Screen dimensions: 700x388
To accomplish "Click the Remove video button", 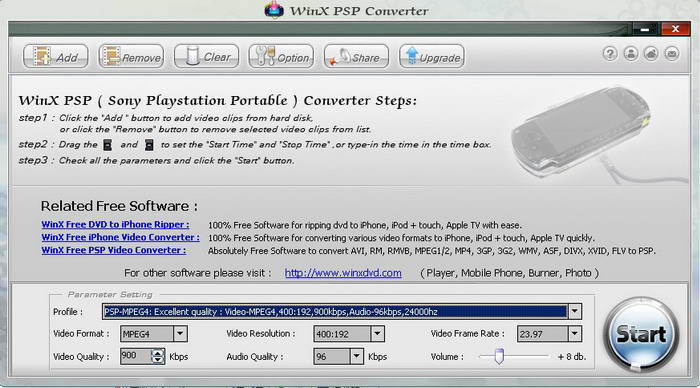I will pyautogui.click(x=131, y=57).
